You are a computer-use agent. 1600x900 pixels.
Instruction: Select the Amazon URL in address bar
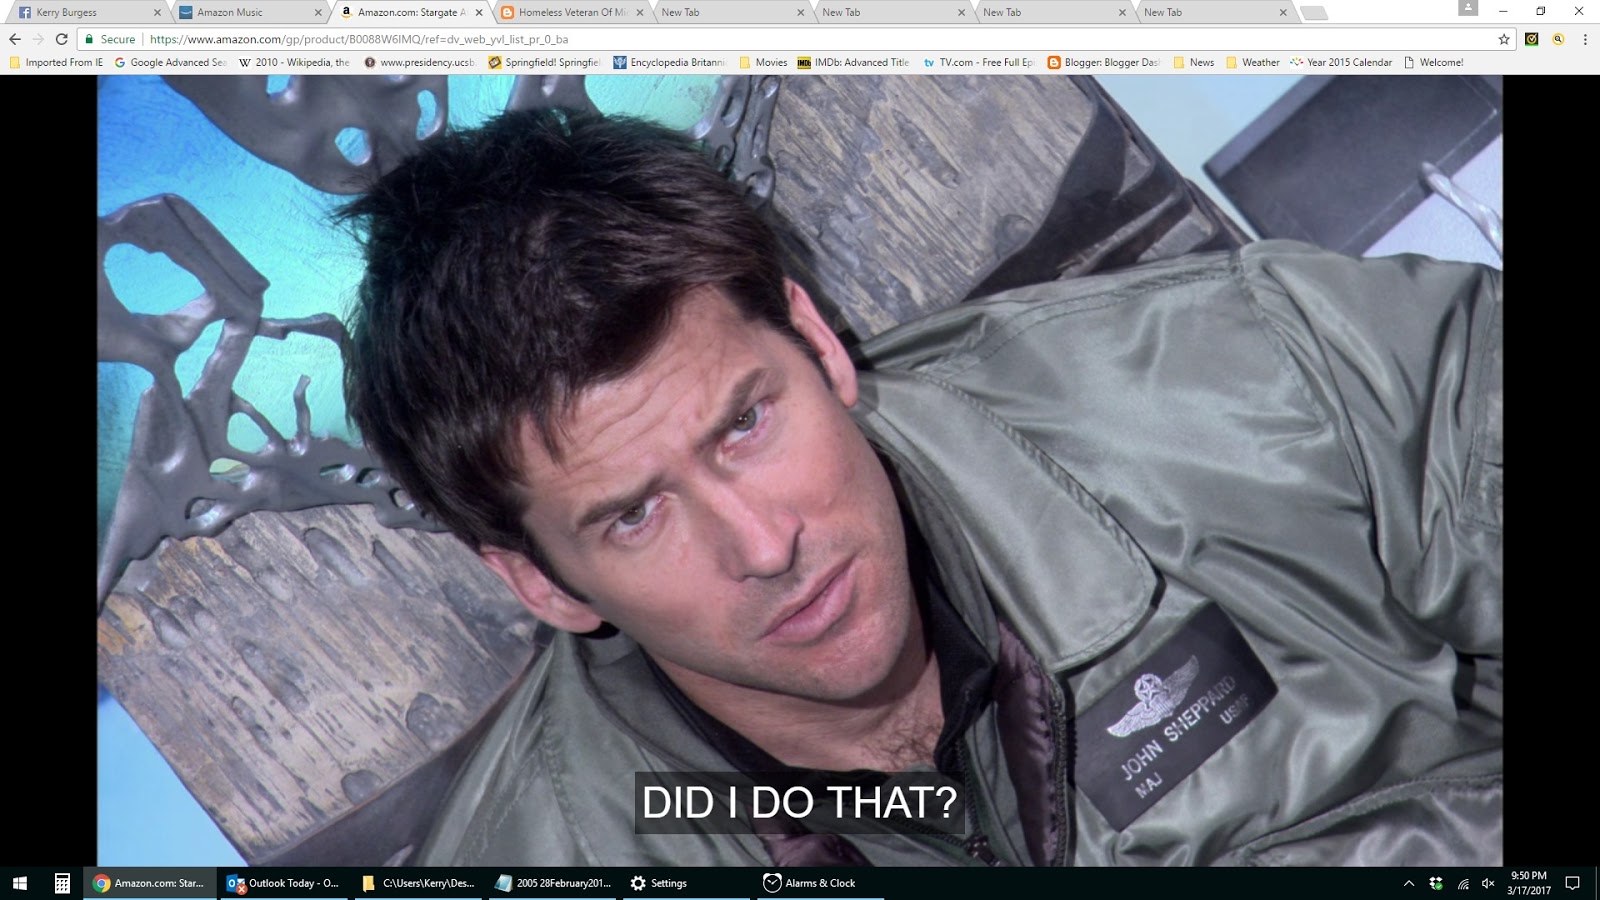[359, 39]
